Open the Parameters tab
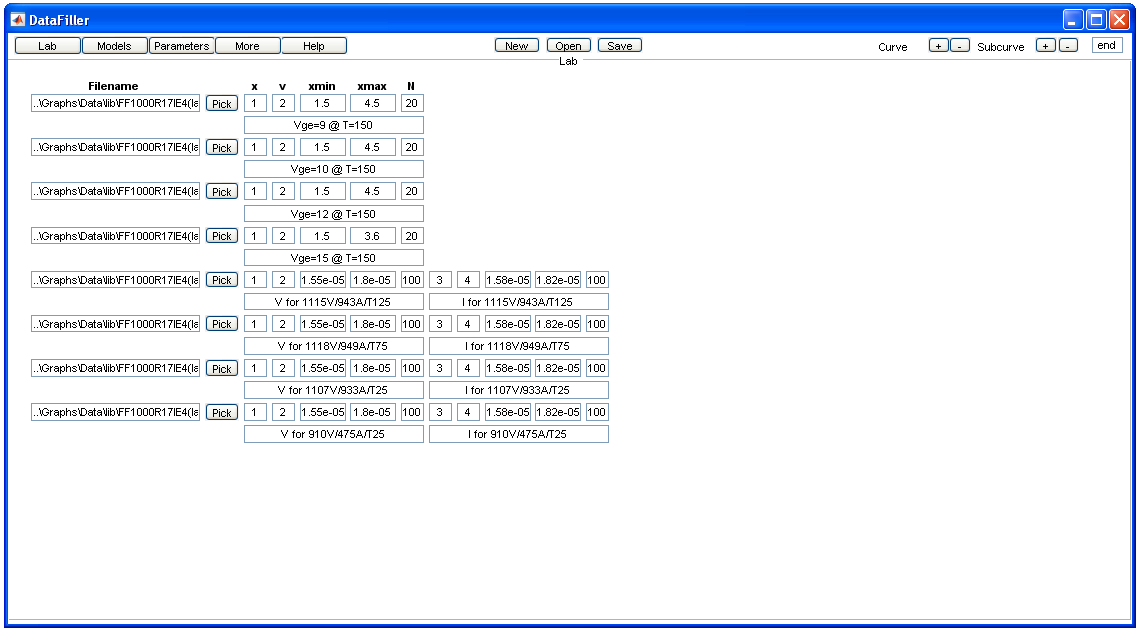The height and width of the screenshot is (632, 1140). point(181,46)
